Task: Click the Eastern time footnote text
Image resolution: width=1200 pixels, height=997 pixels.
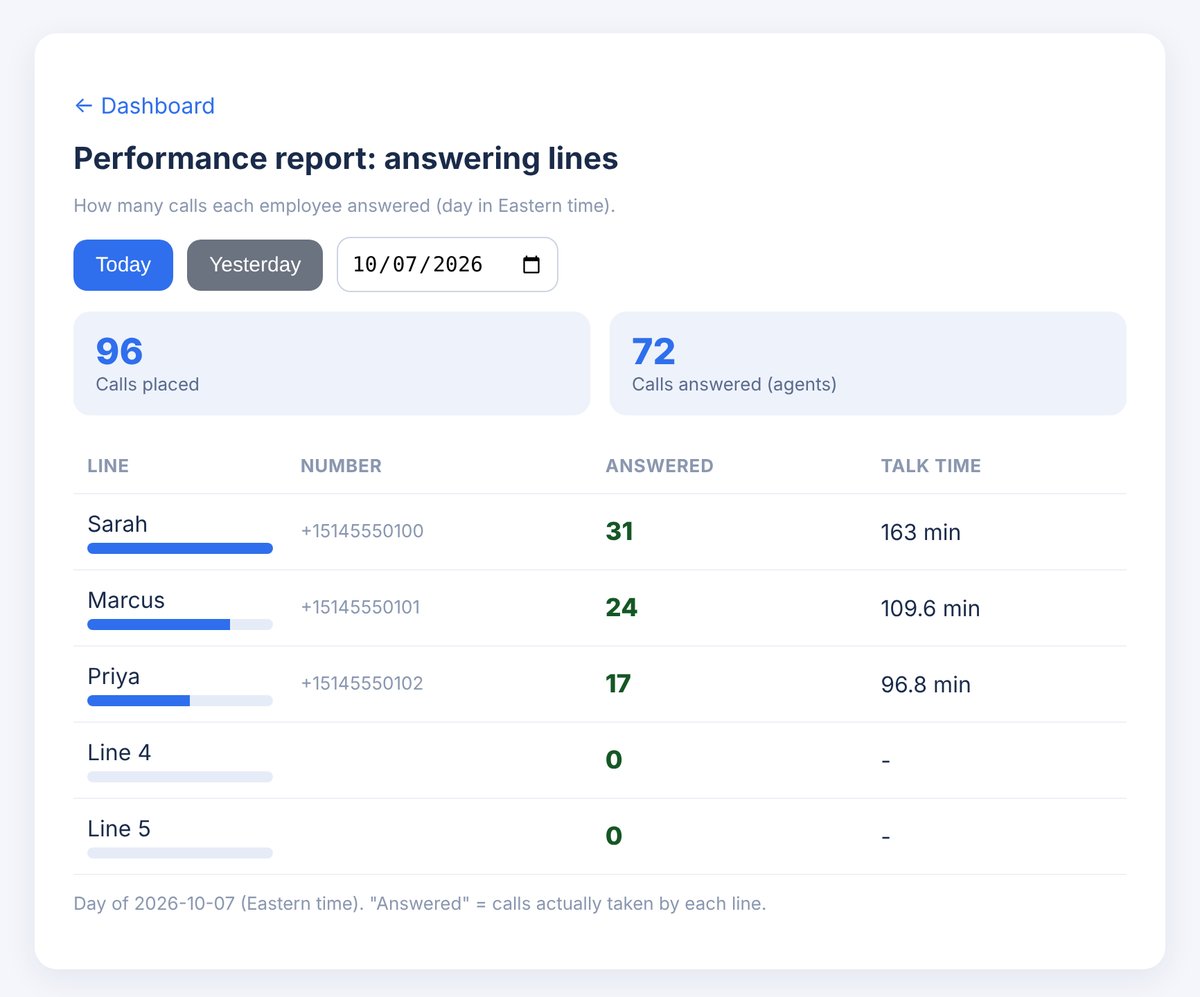Action: pyautogui.click(x=420, y=904)
